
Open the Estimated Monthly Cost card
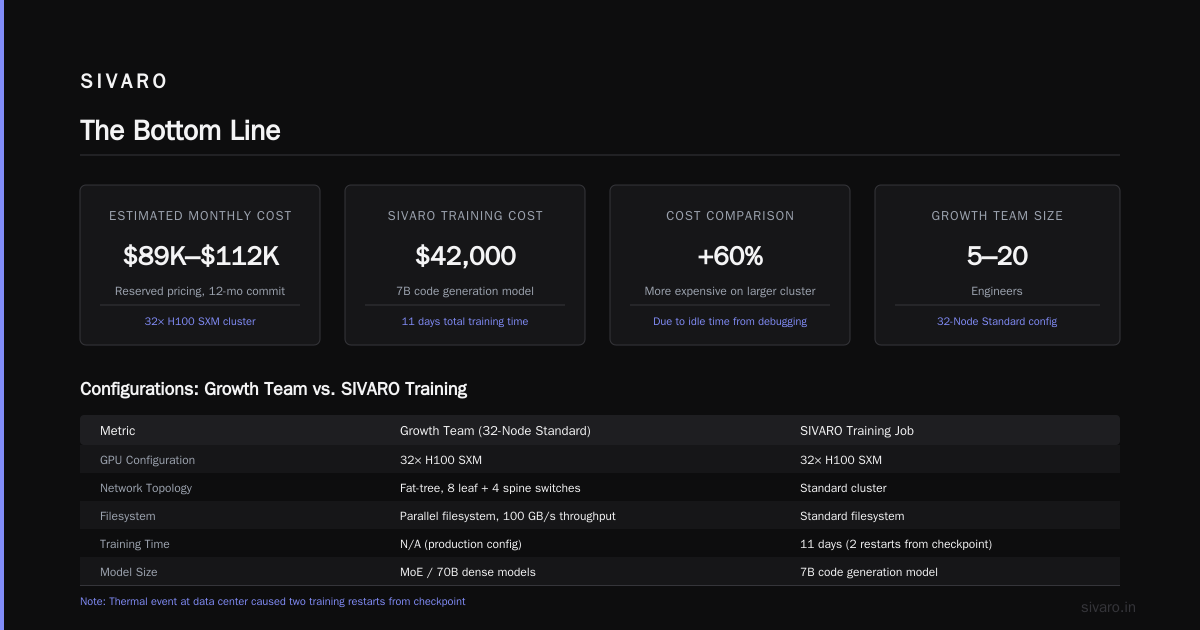200,265
